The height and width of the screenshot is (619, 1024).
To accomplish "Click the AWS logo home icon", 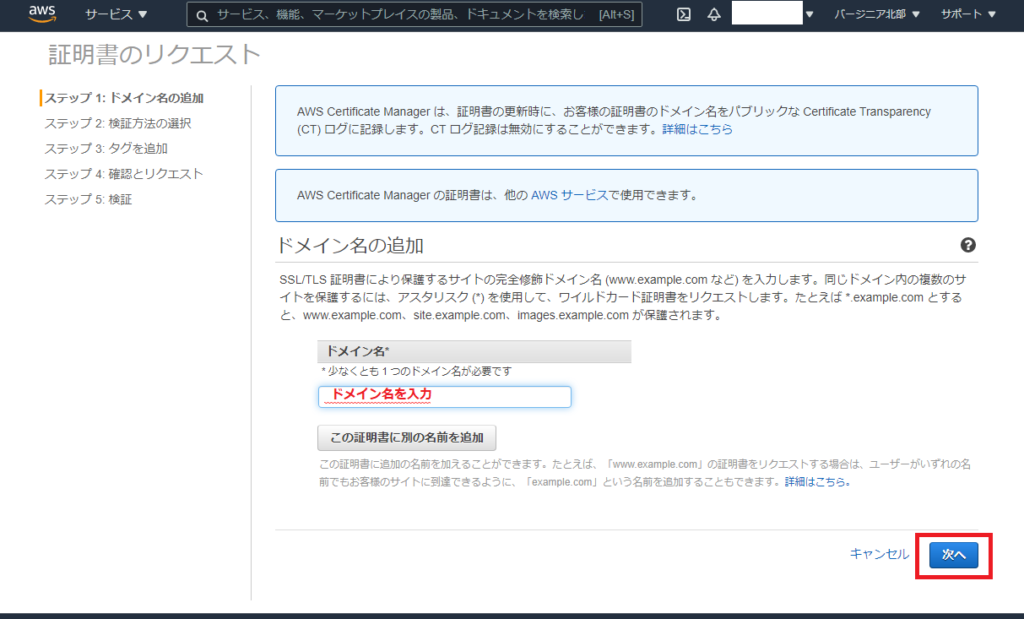I will tap(42, 14).
